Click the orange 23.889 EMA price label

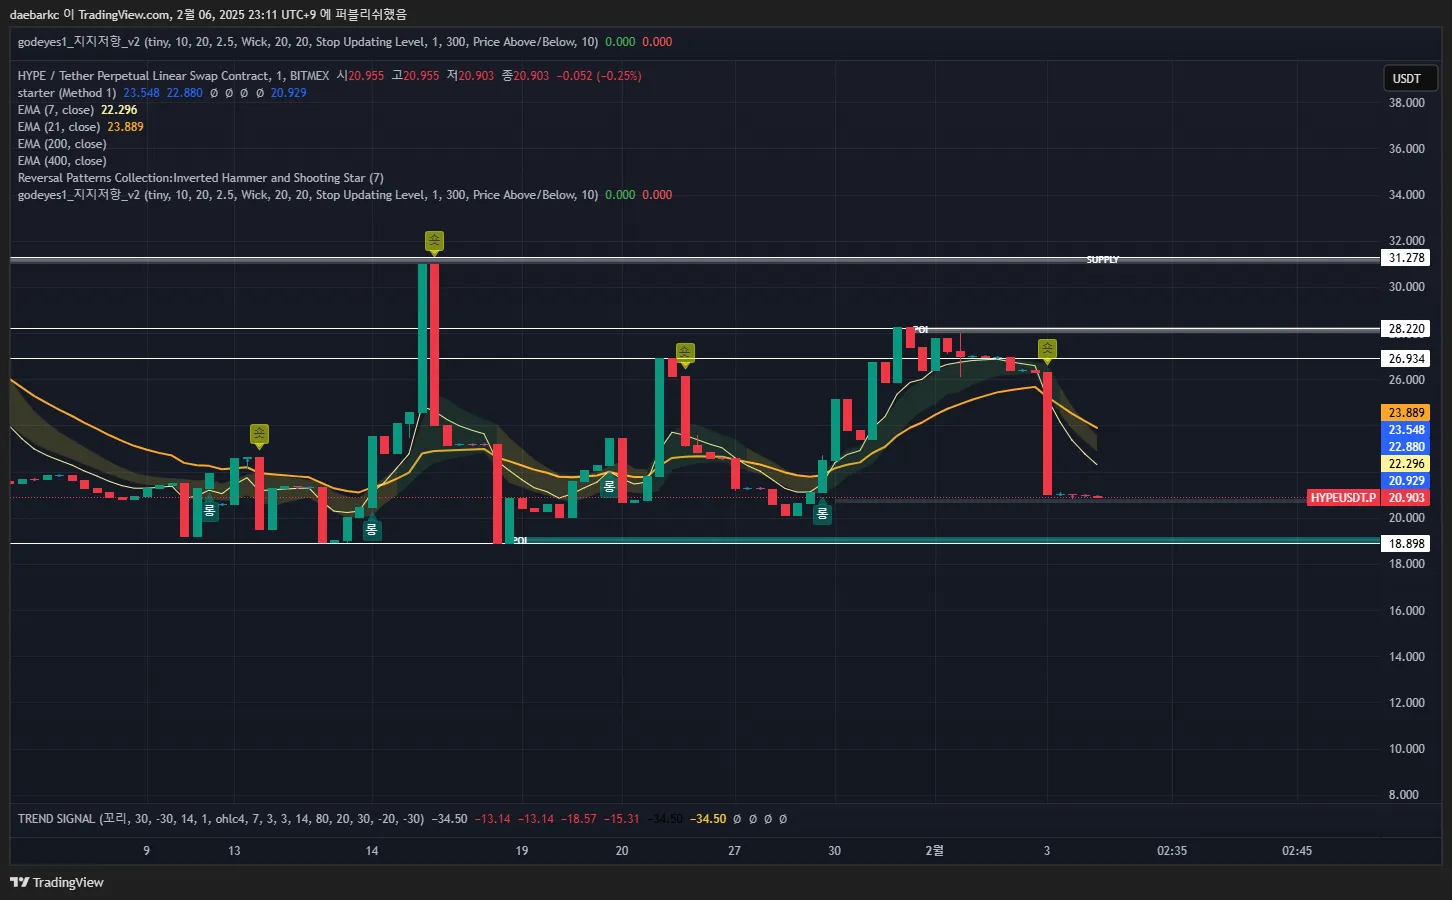(1406, 413)
